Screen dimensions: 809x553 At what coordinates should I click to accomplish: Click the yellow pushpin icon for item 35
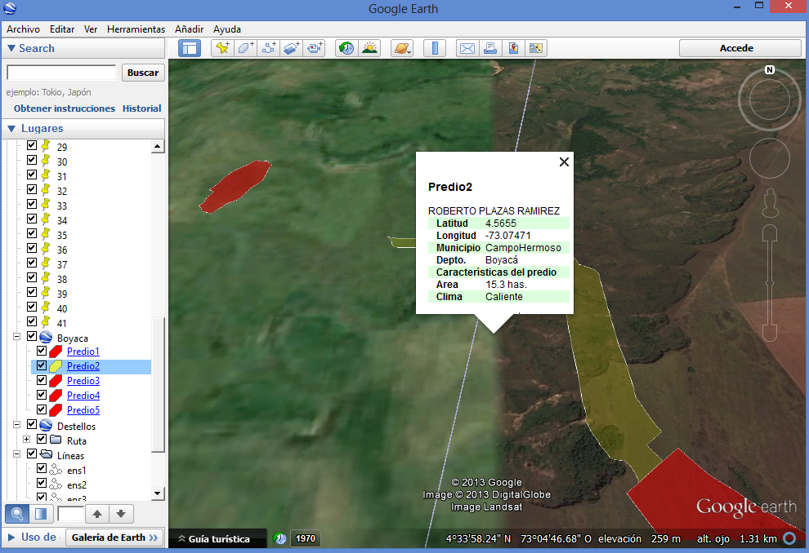(46, 235)
